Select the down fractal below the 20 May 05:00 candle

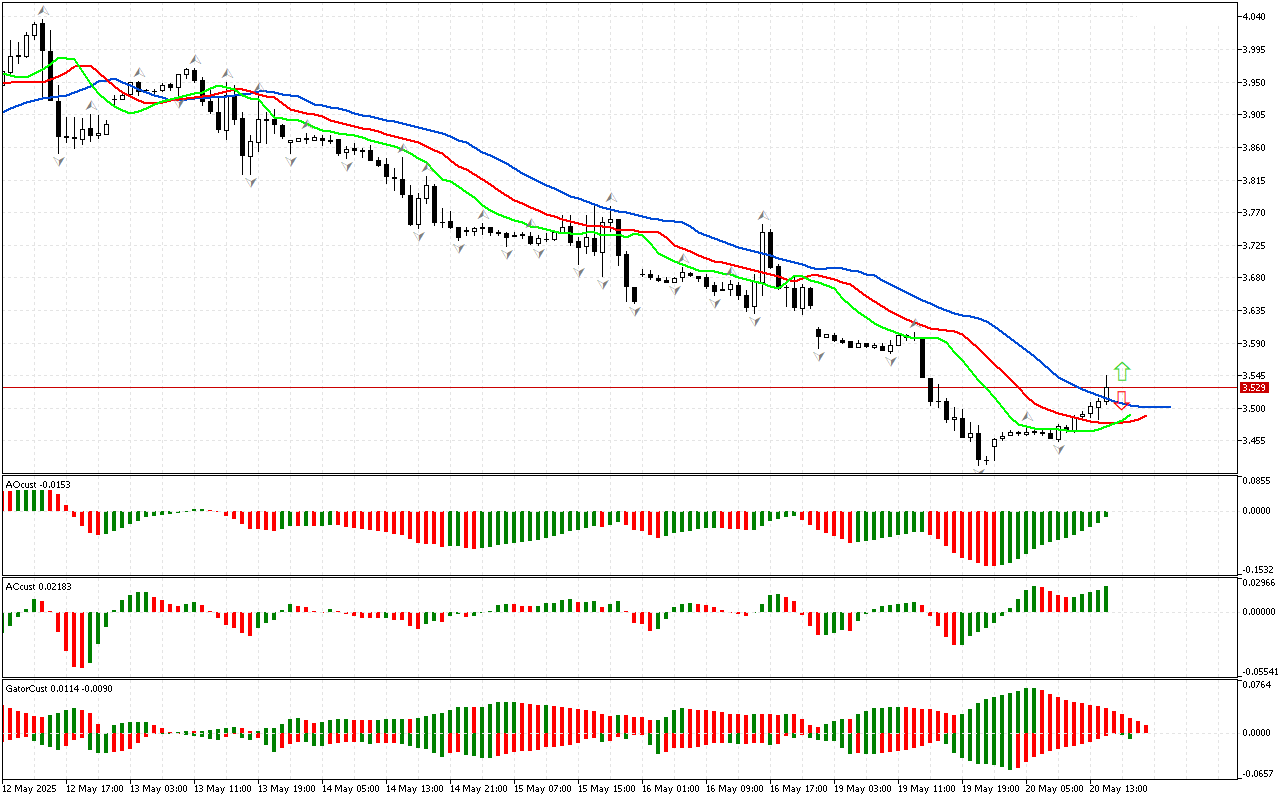[1059, 450]
